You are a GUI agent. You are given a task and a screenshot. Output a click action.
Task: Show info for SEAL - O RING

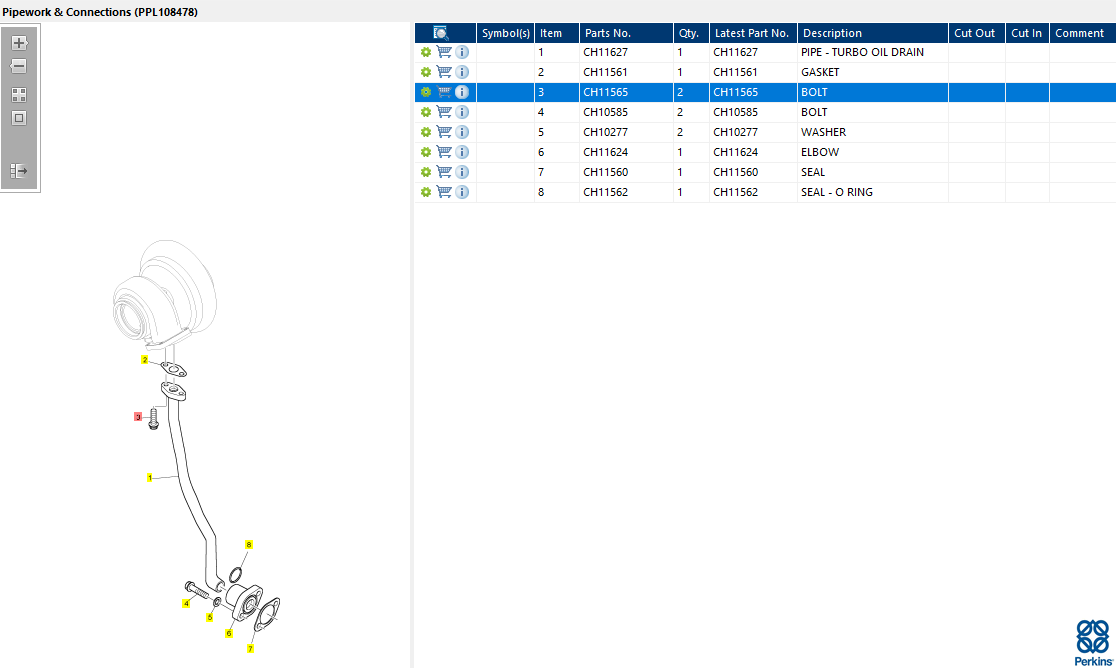point(462,192)
